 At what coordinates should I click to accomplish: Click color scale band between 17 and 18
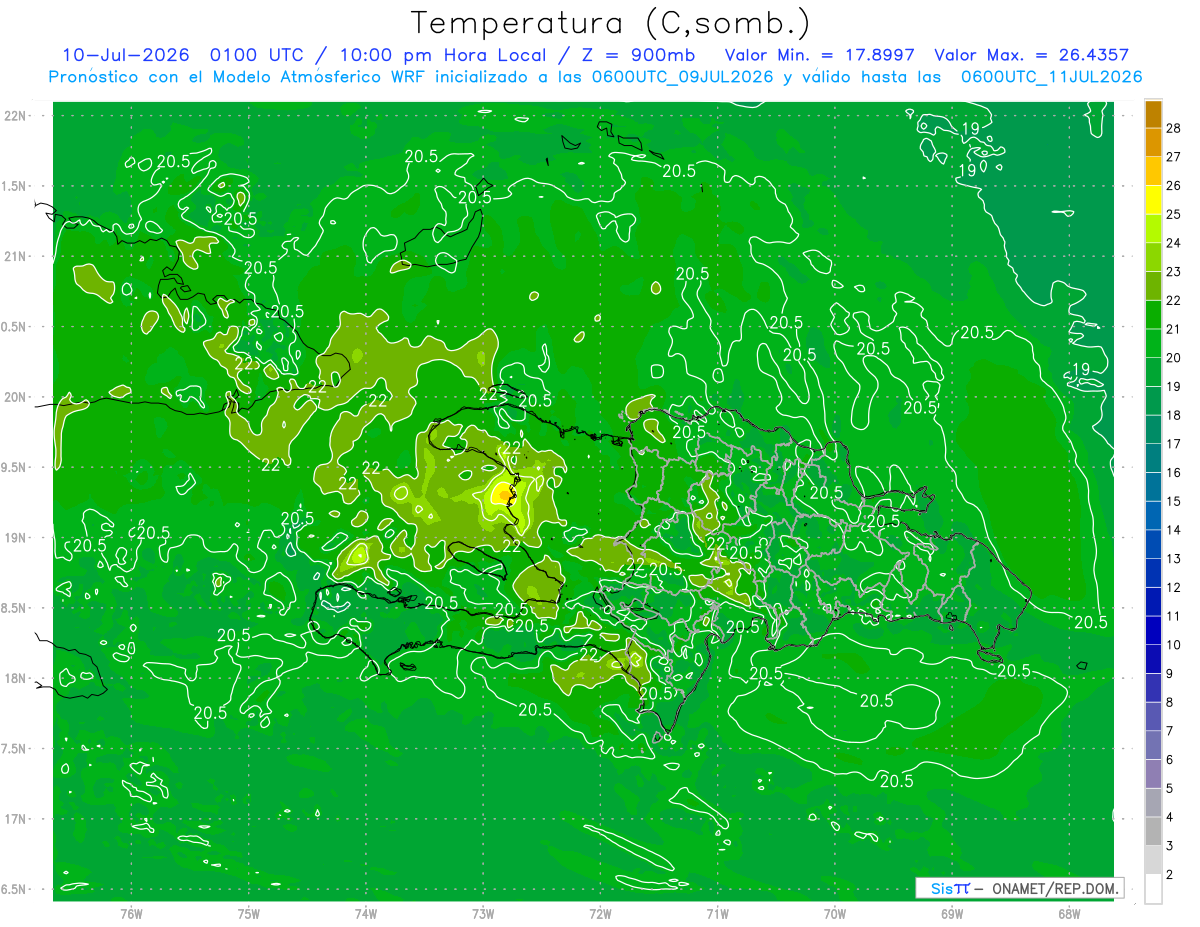(1153, 430)
